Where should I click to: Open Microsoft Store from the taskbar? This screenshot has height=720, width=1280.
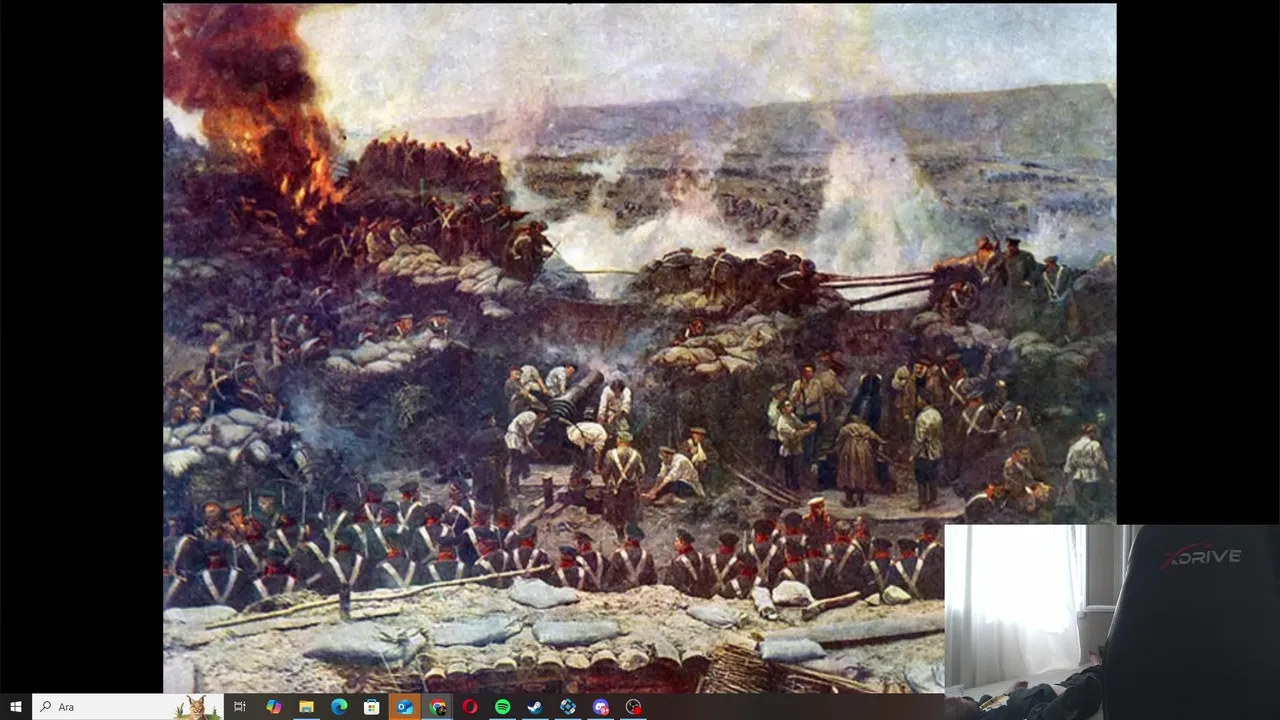point(372,707)
